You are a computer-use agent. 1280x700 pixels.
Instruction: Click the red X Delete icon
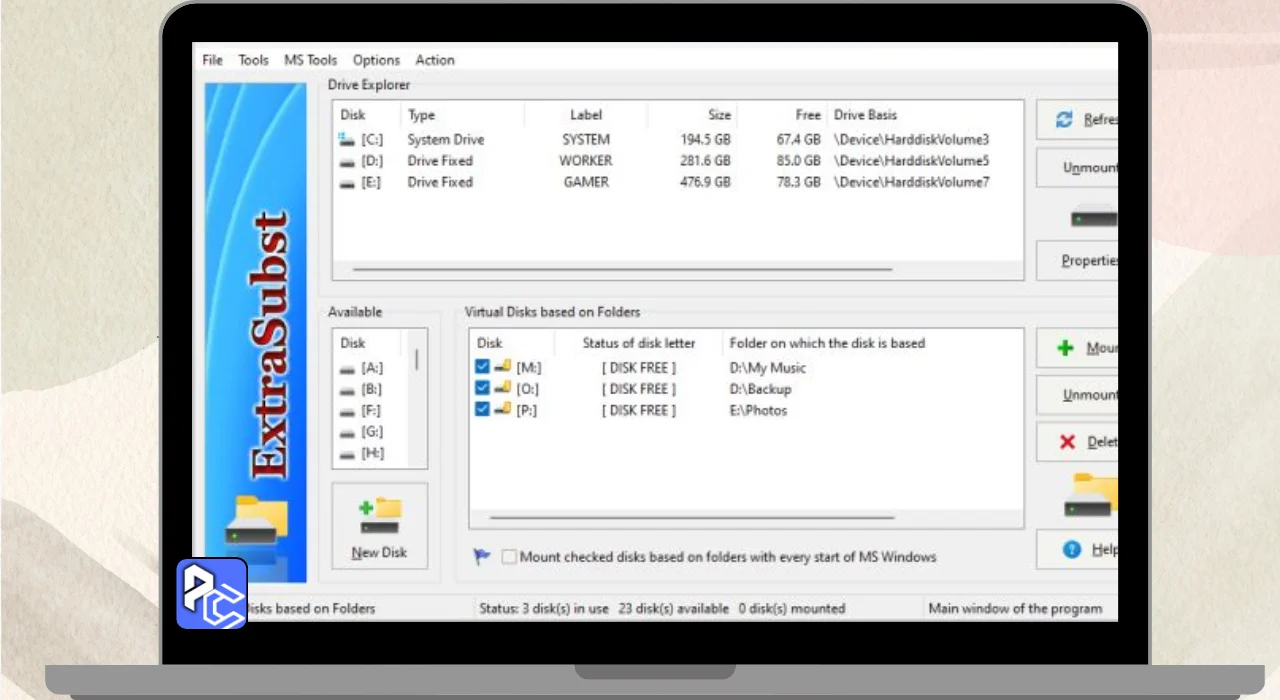(x=1067, y=441)
